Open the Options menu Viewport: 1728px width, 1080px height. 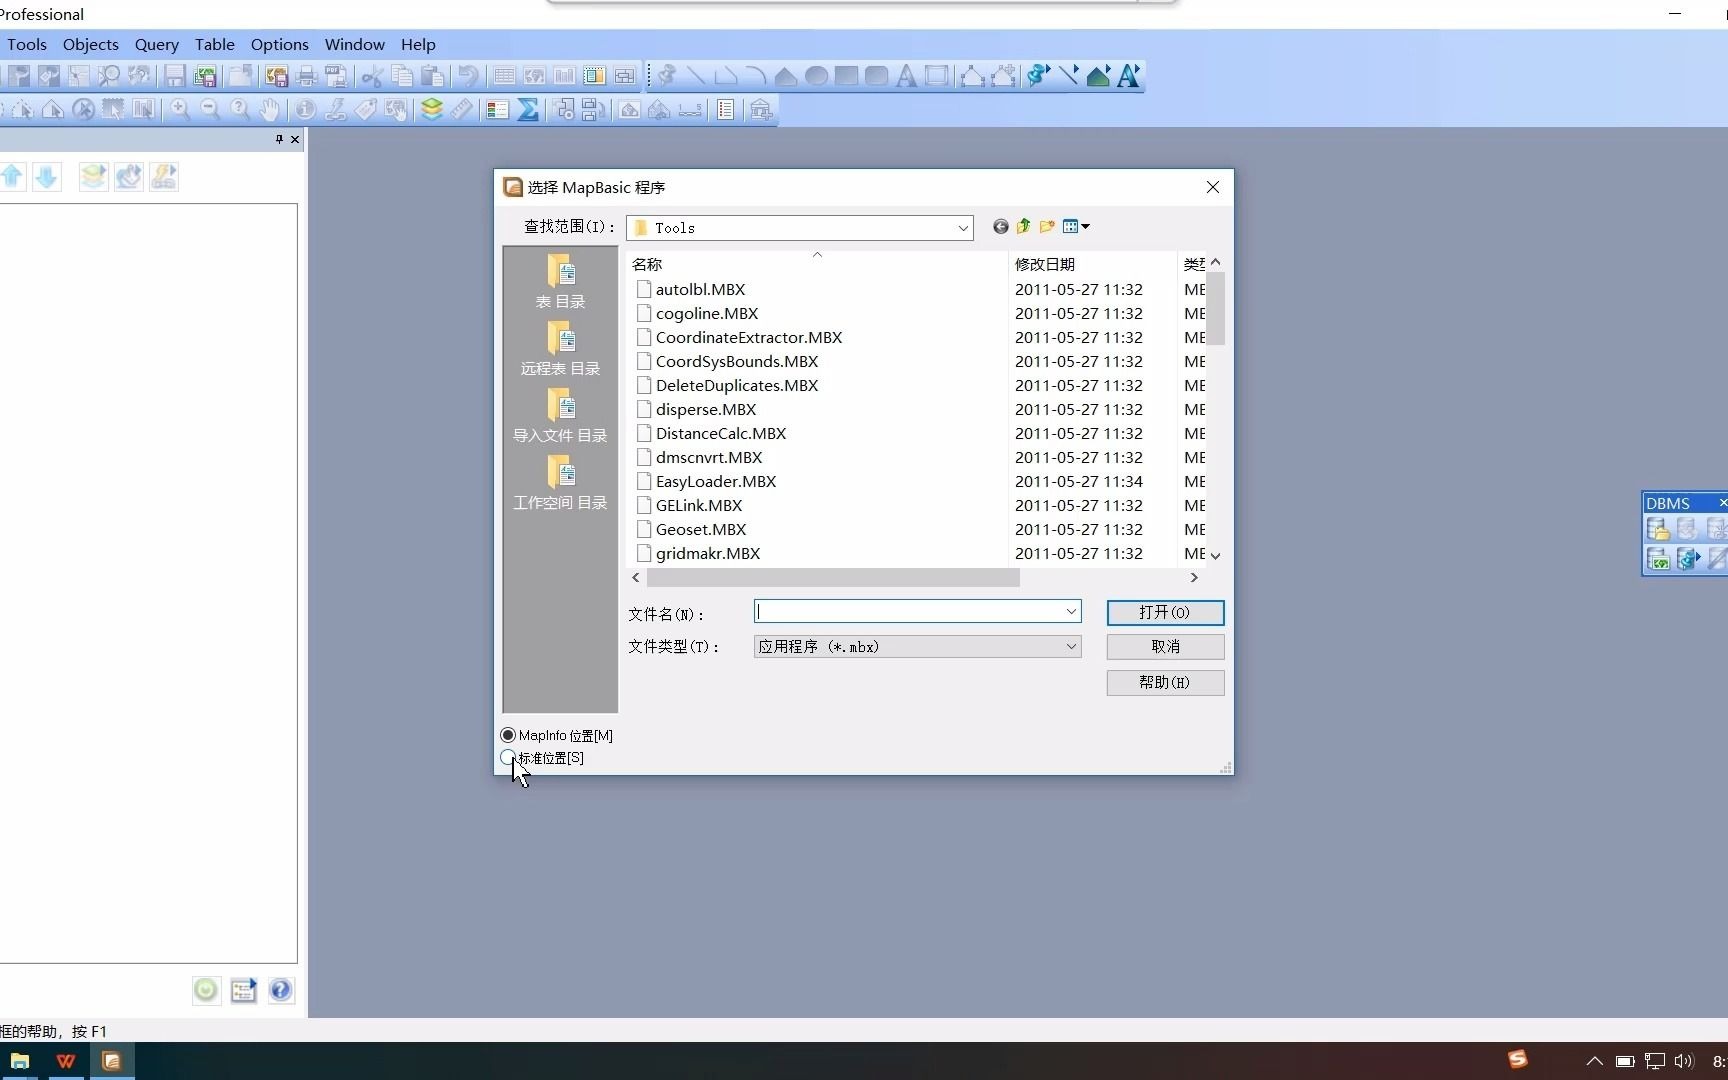tap(280, 44)
